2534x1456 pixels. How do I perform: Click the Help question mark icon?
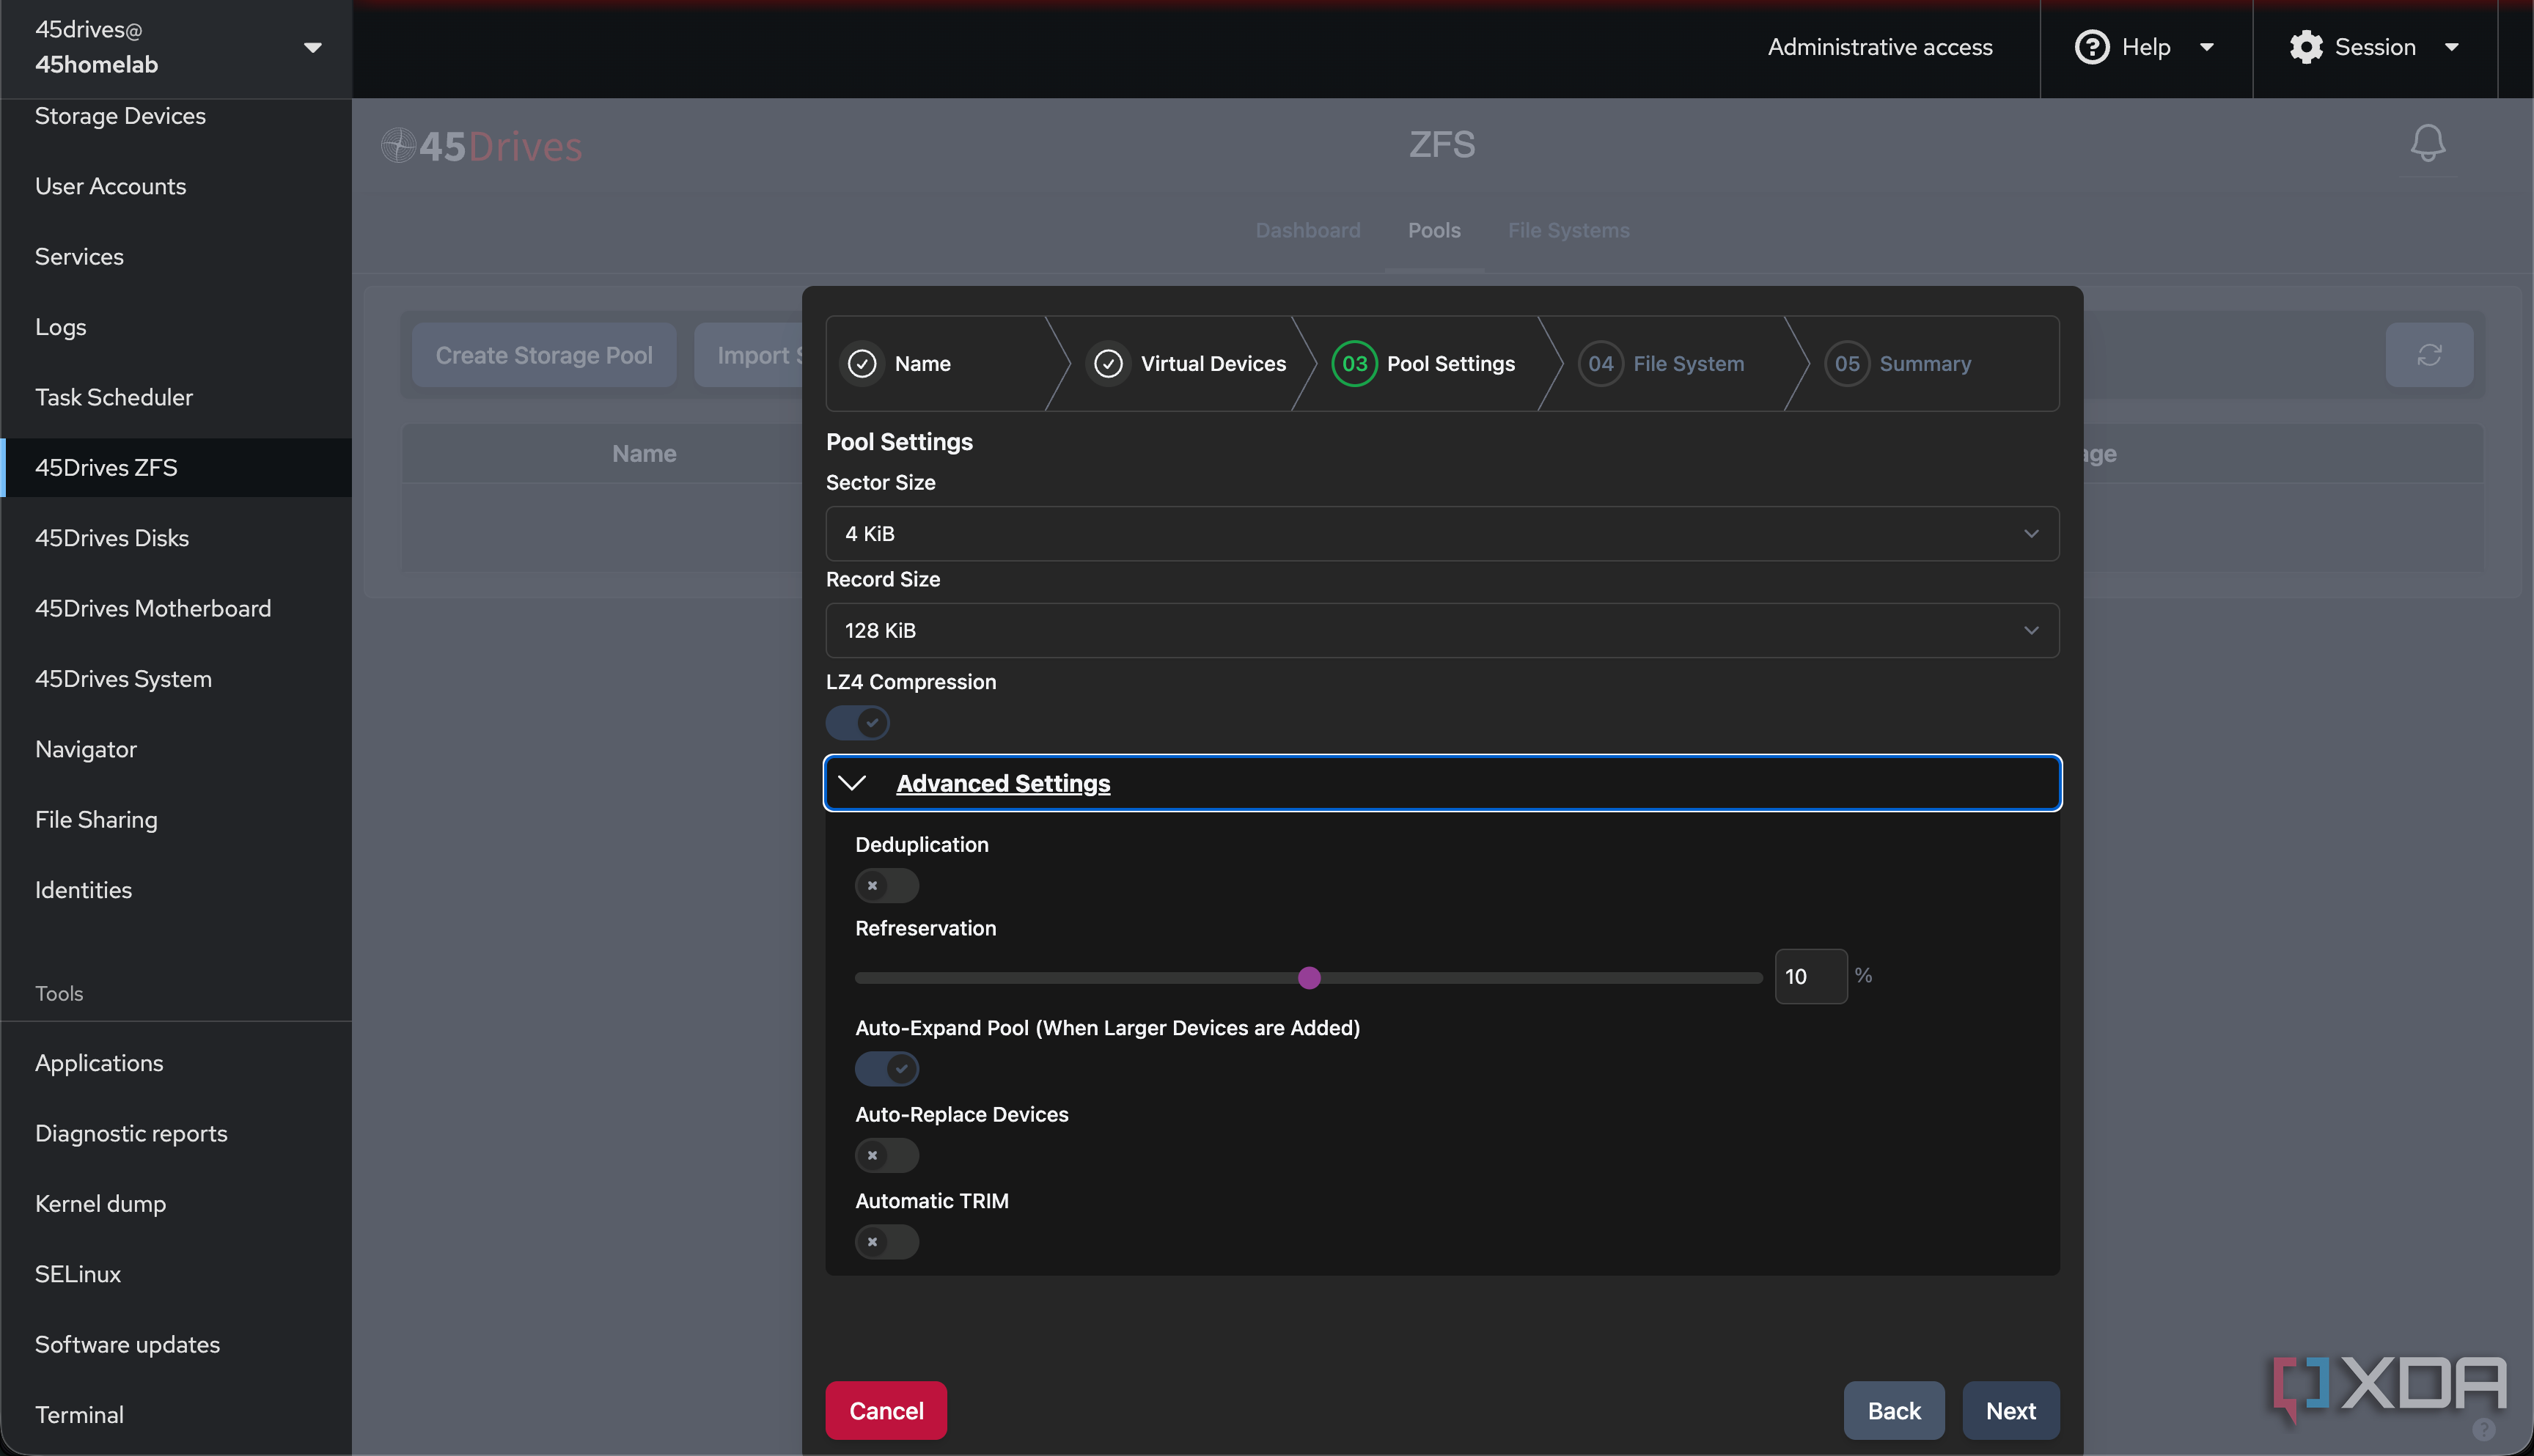click(2092, 47)
